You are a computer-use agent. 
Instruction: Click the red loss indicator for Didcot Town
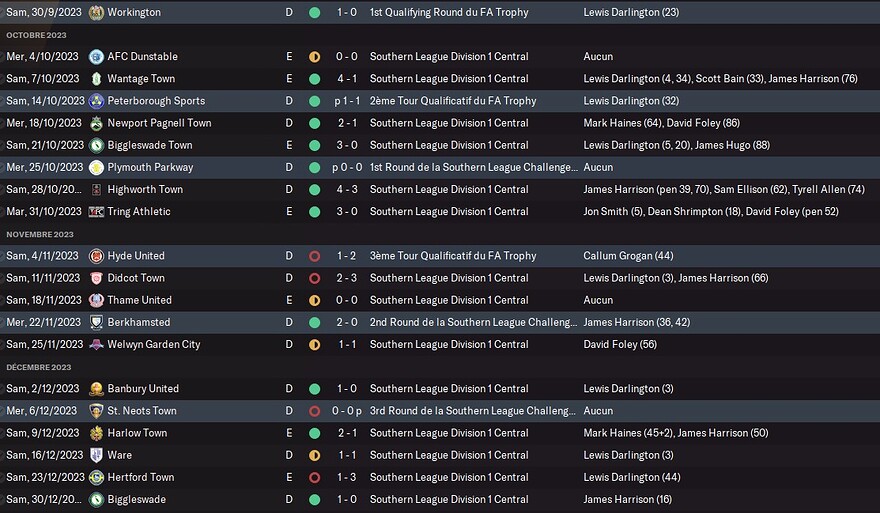(314, 278)
